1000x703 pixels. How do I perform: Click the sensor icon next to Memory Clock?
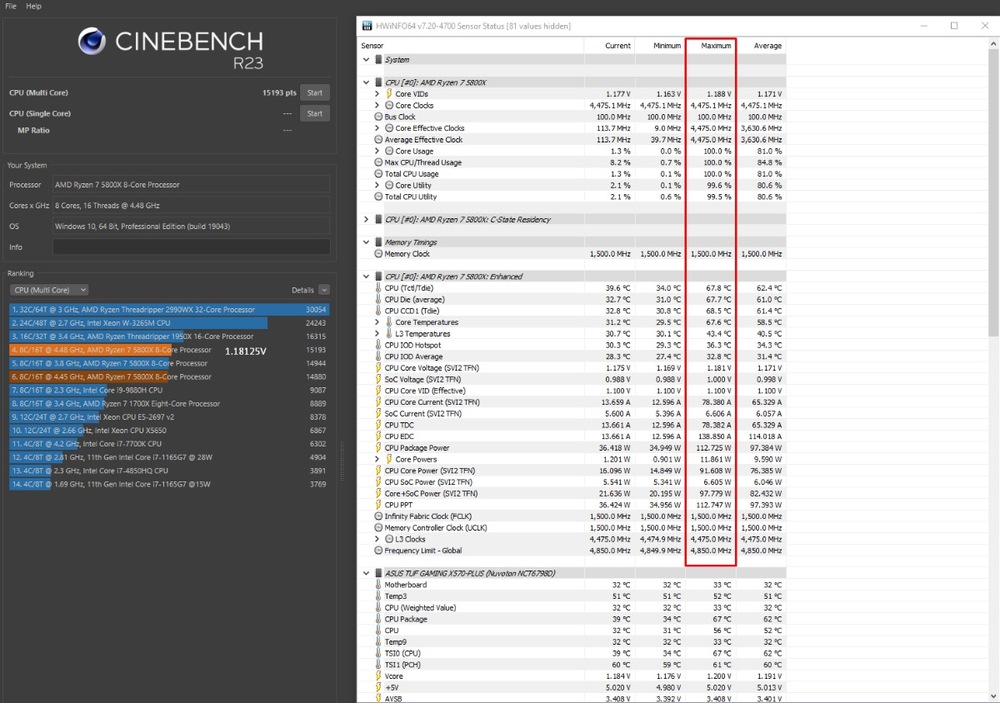(x=378, y=254)
